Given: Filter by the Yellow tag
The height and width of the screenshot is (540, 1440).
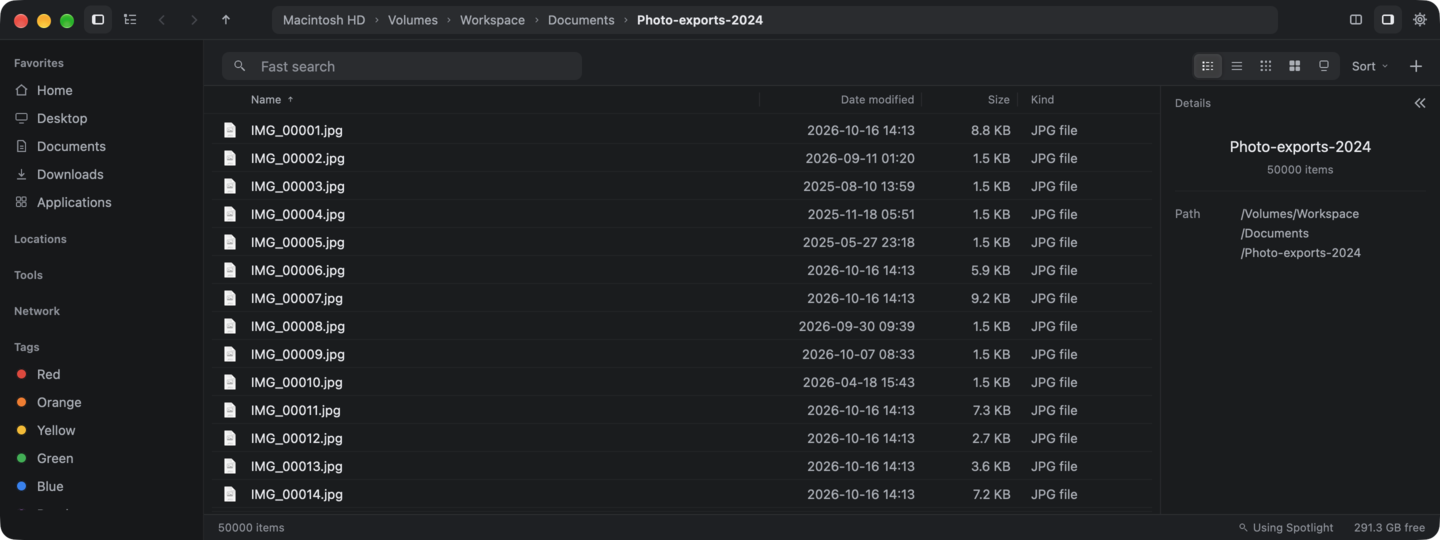Looking at the screenshot, I should click(102, 430).
